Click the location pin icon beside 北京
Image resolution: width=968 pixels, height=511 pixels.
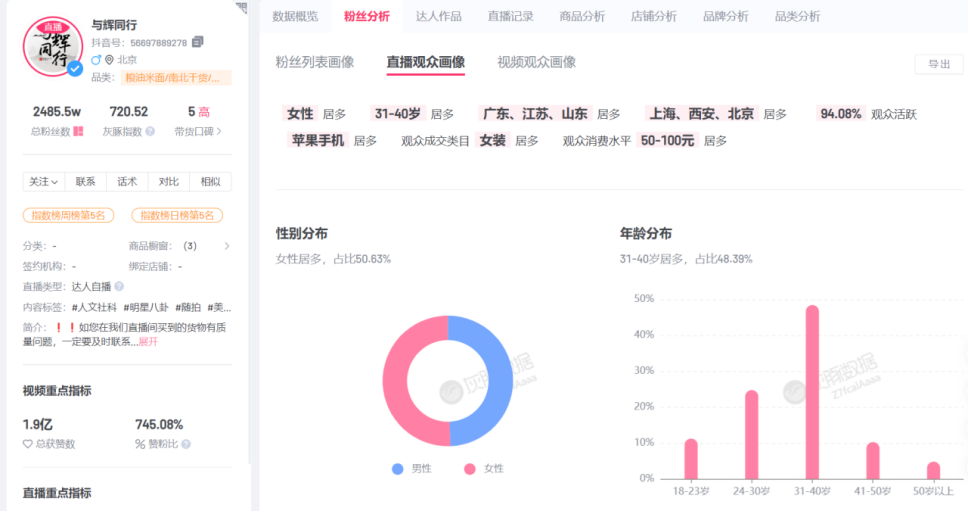point(110,60)
